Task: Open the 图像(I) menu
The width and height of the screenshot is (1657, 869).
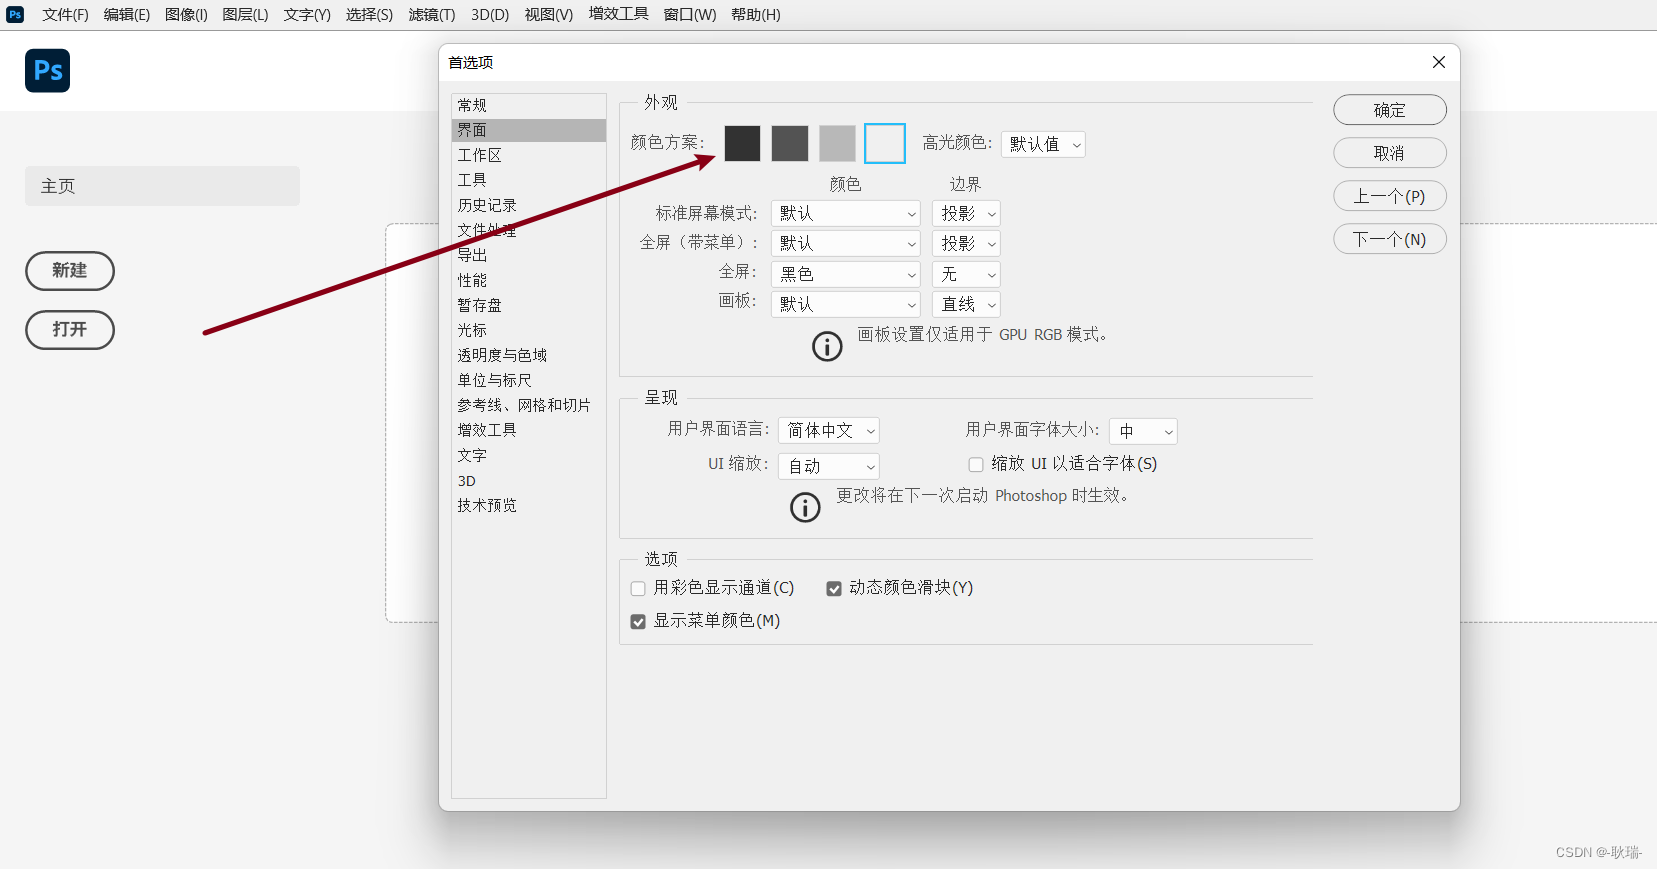Action: point(186,14)
